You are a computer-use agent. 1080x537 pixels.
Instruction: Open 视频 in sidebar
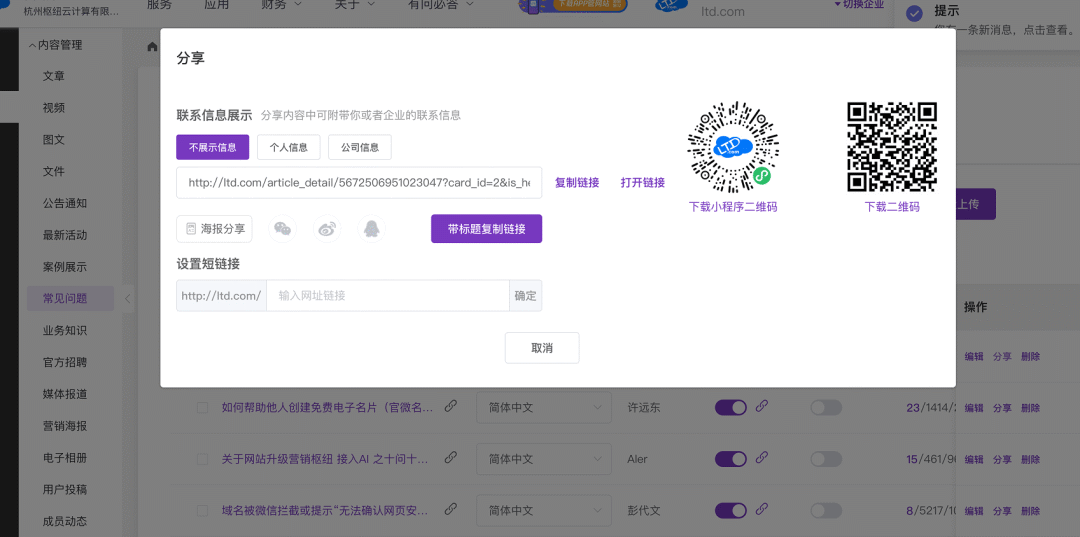[x=54, y=108]
